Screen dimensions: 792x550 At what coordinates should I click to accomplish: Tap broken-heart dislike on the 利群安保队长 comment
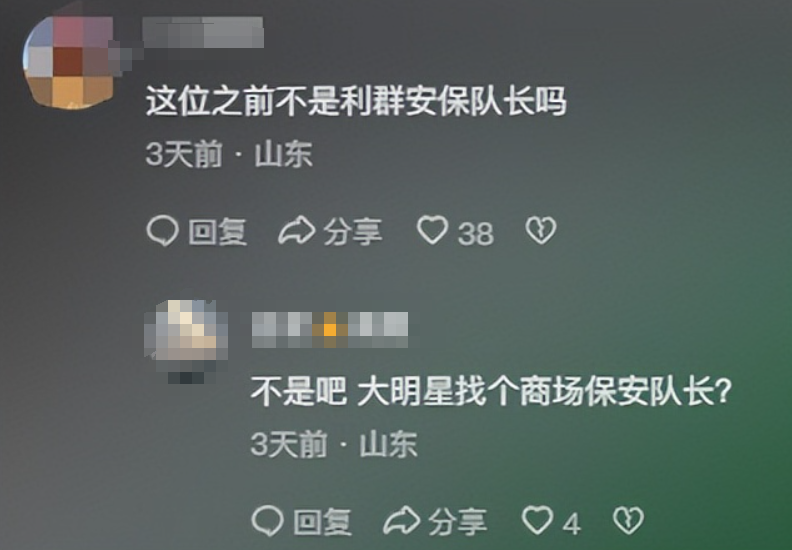pyautogui.click(x=541, y=231)
